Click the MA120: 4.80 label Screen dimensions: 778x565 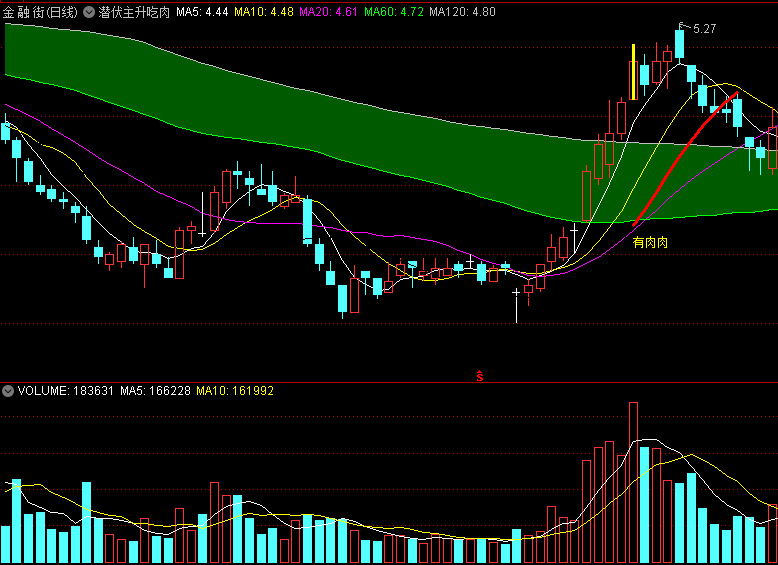point(462,12)
